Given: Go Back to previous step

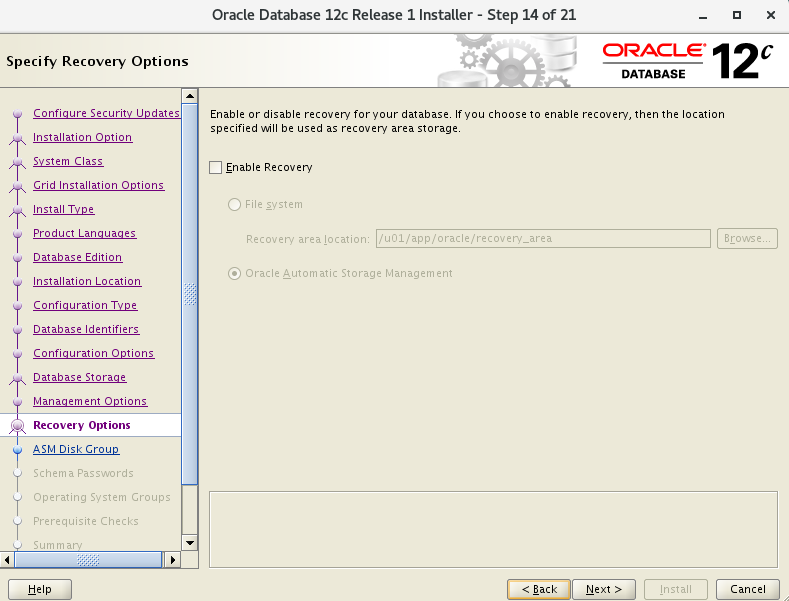Looking at the screenshot, I should tap(539, 589).
